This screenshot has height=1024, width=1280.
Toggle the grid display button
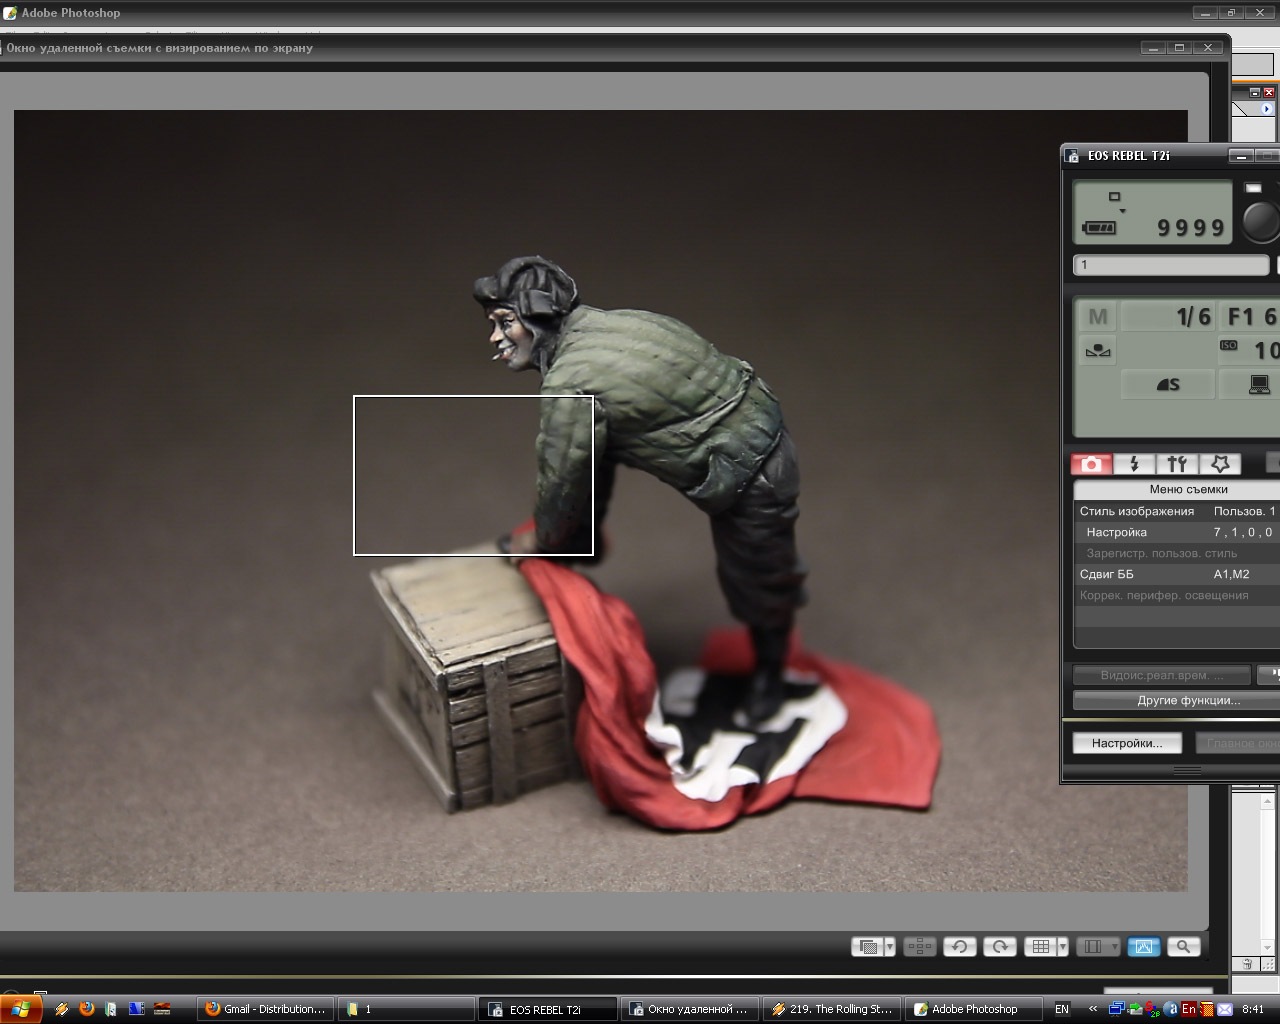pos(1040,946)
